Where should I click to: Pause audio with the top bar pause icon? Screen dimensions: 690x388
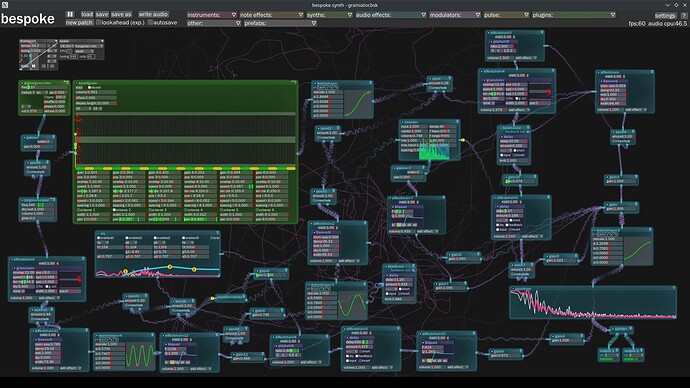[x=70, y=15]
